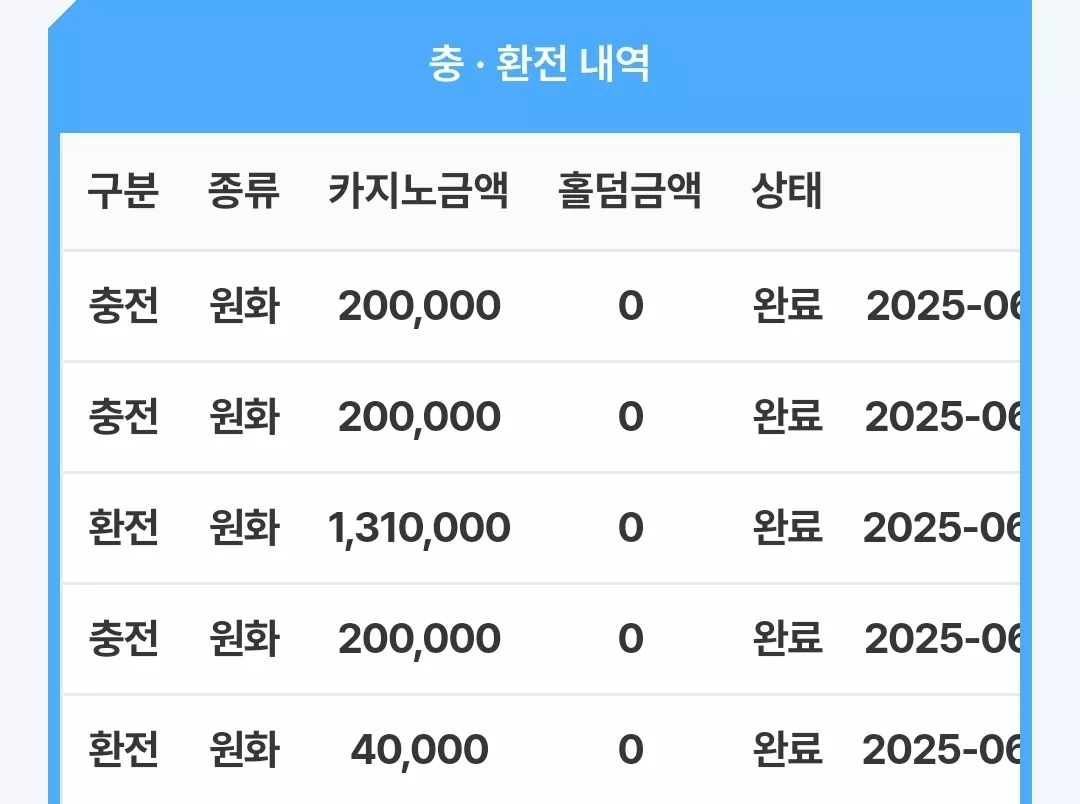
Task: Click 원화 type in the 40,000 row
Action: 245,750
